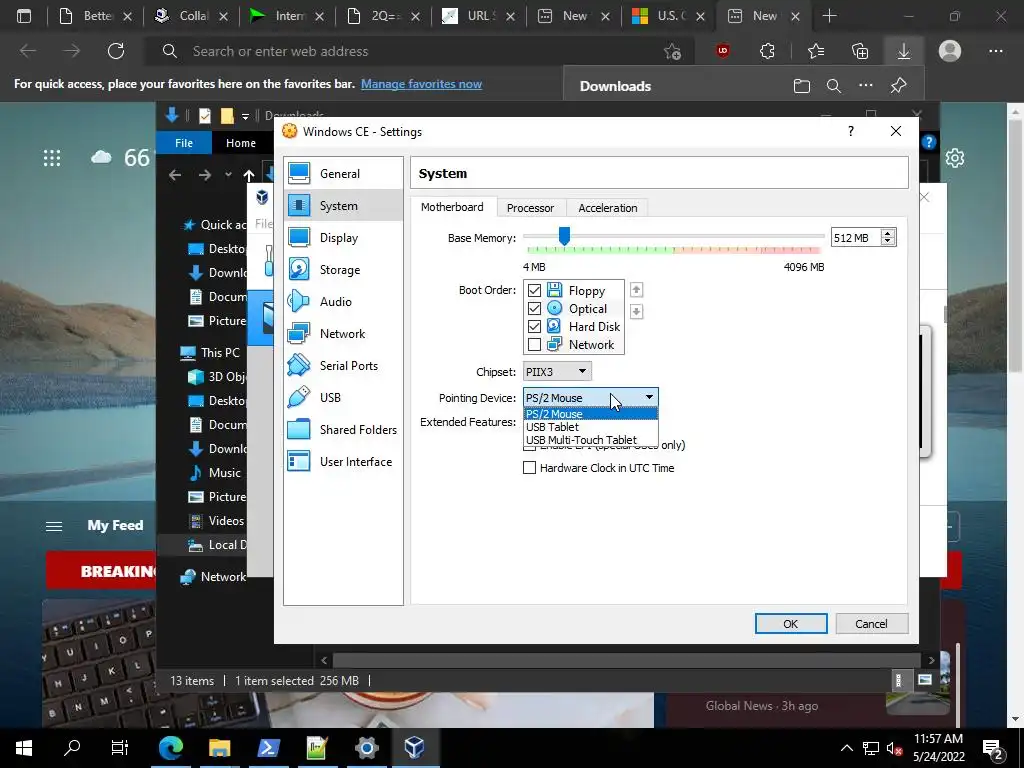Screen dimensions: 1024x768
Task: Open the Edge Favorites star icon
Action: point(816,51)
